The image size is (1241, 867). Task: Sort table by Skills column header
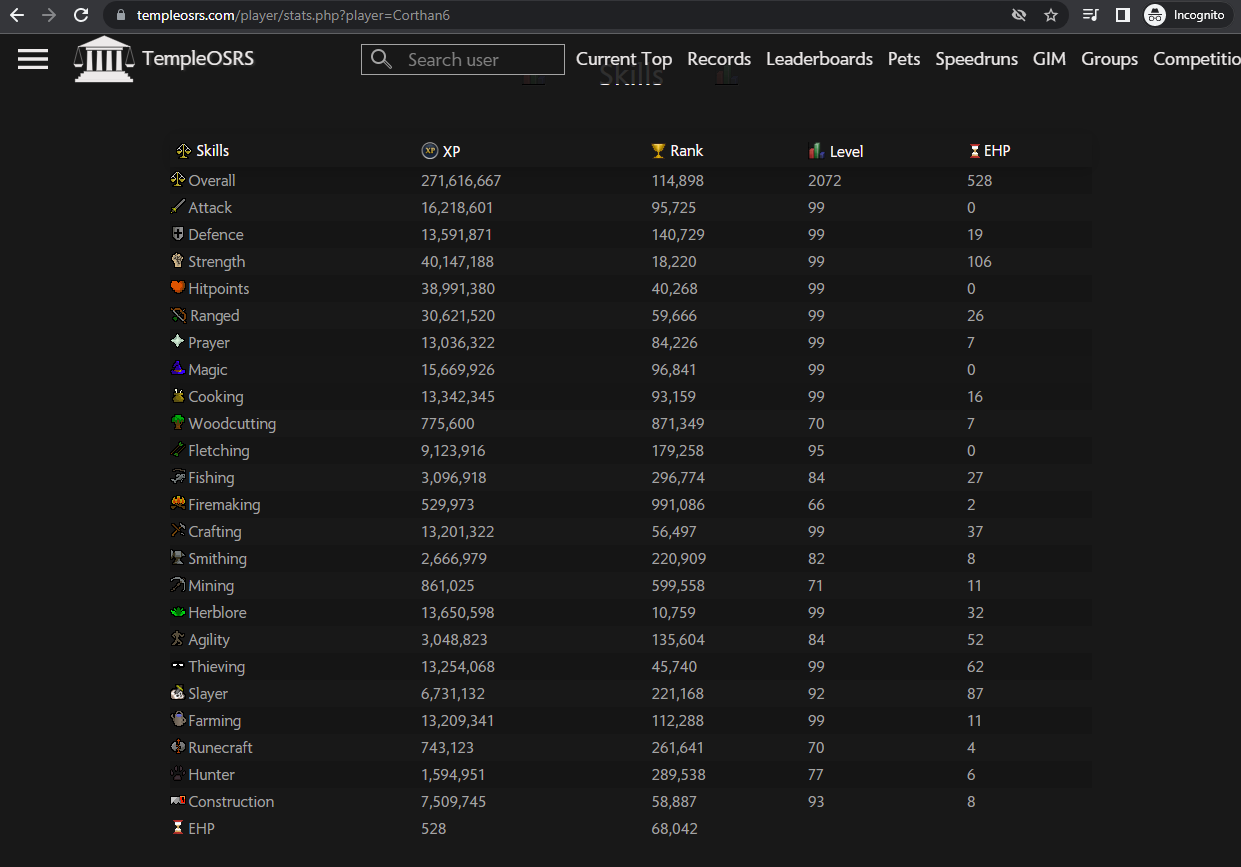coord(212,151)
